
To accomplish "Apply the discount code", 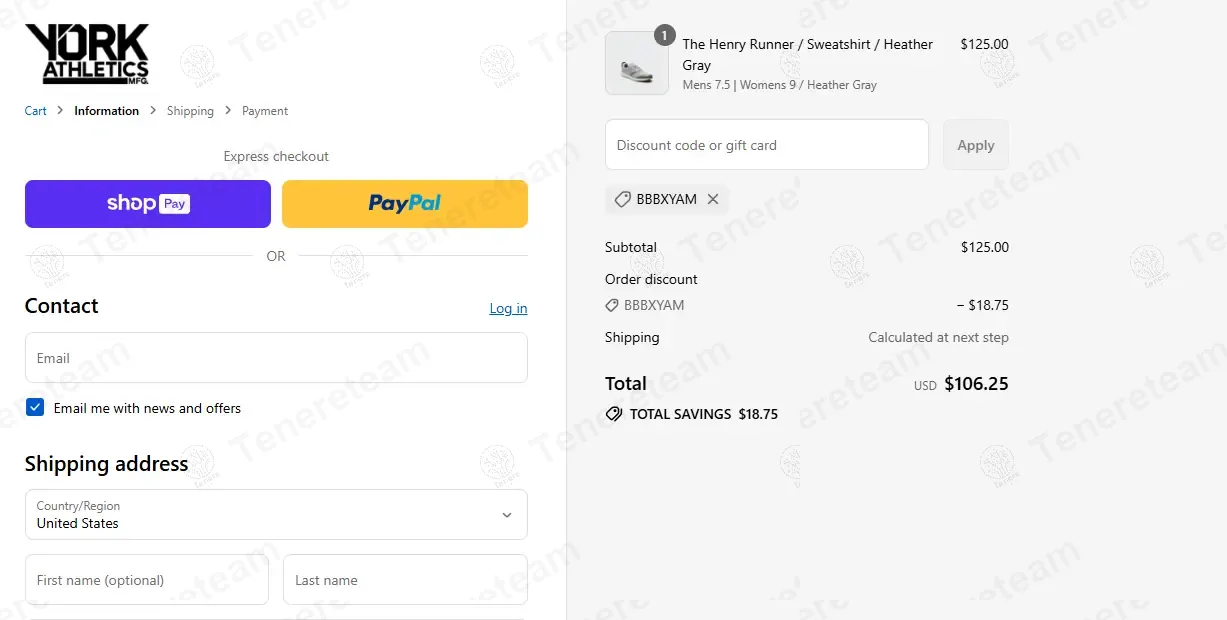I will (976, 145).
